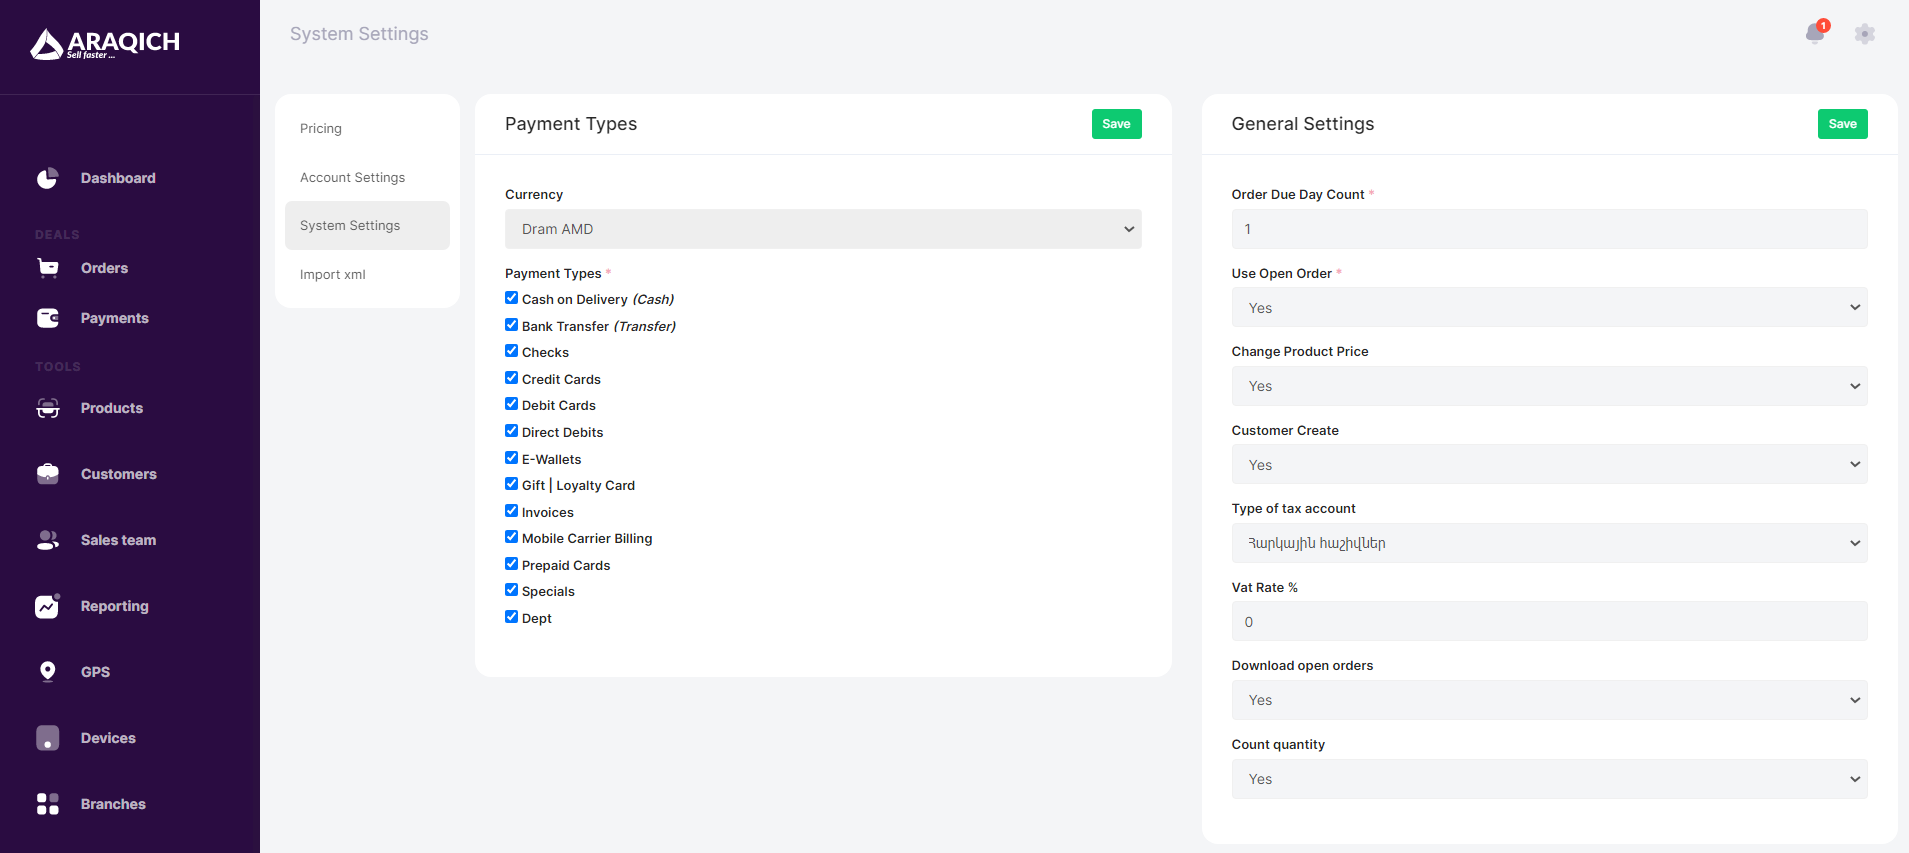Click the Dashboard pie chart icon
The height and width of the screenshot is (853, 1909).
(47, 178)
